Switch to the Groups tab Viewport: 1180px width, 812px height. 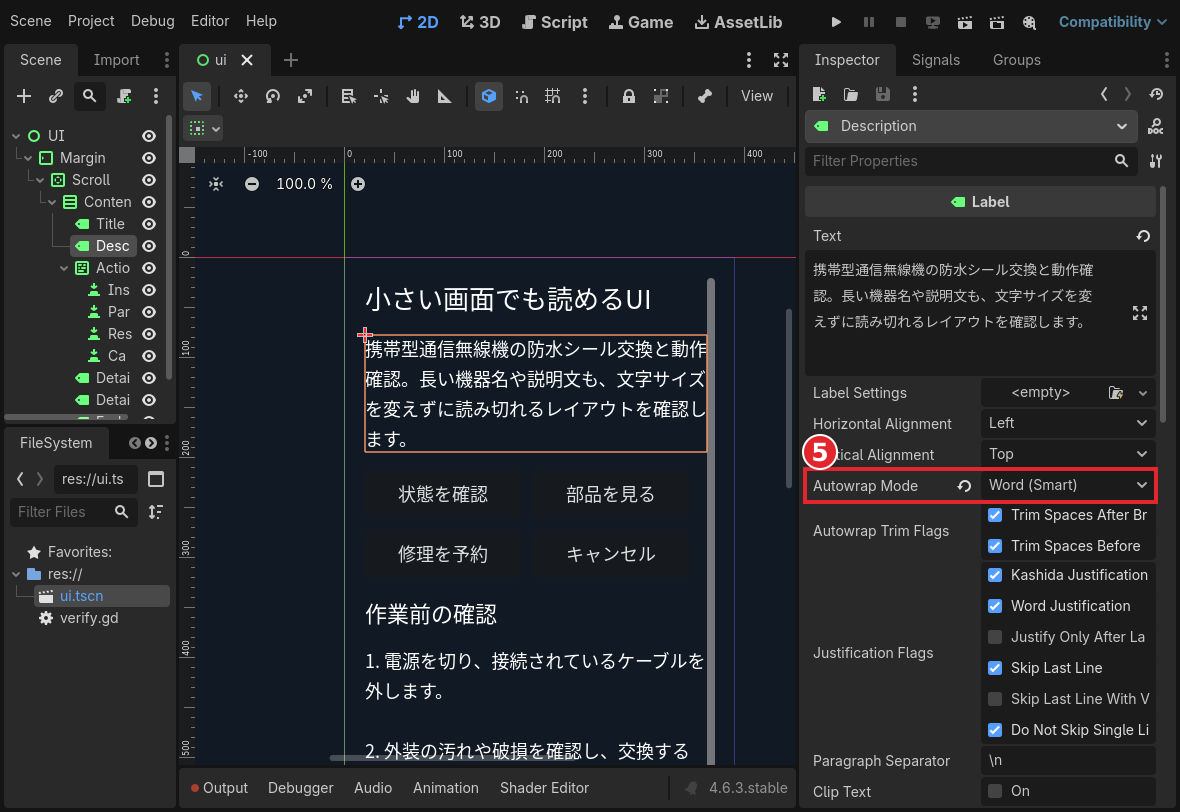(1016, 60)
